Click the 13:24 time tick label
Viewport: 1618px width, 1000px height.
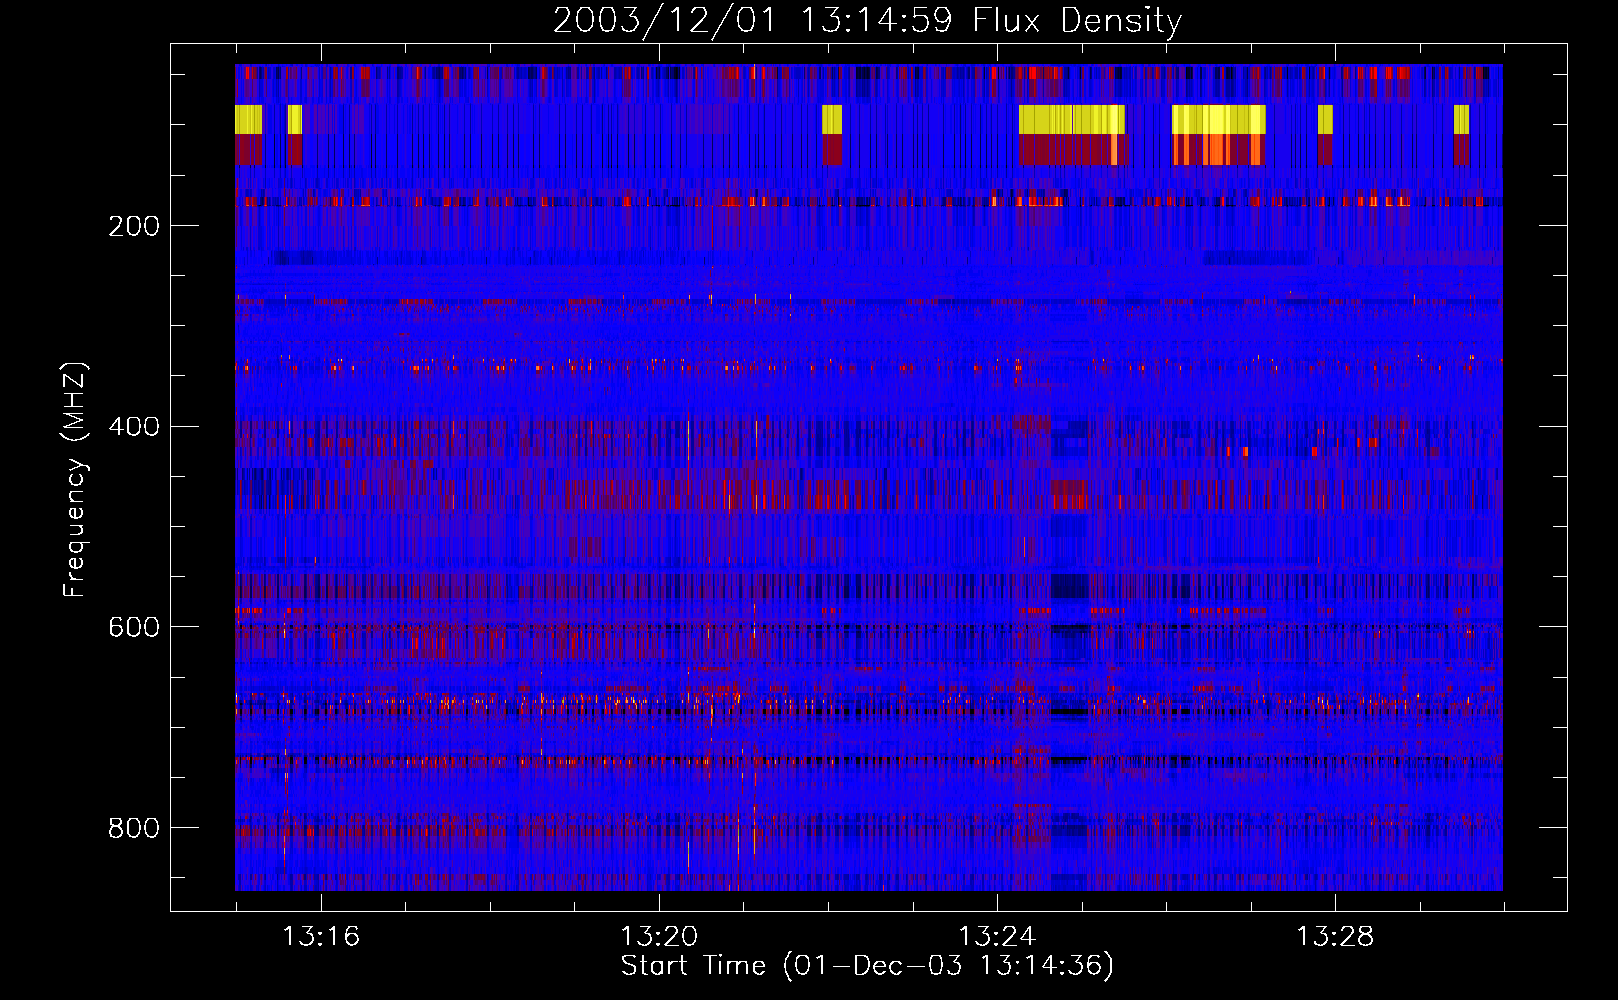(997, 937)
